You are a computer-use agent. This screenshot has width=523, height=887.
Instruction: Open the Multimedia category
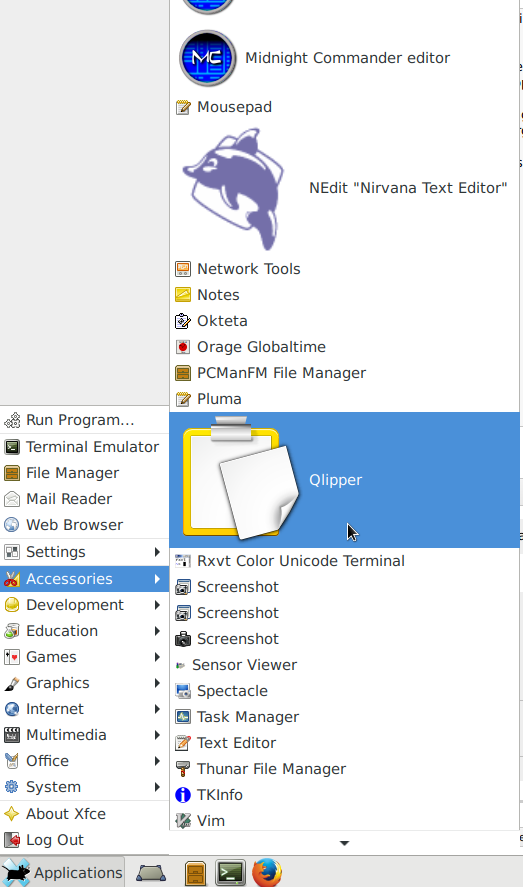pyautogui.click(x=84, y=735)
